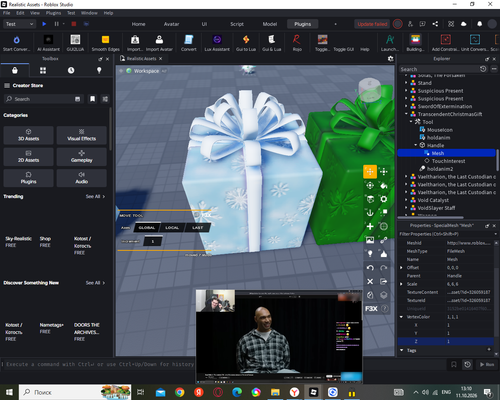This screenshot has height=400, width=500.
Task: Click the F3X Redo arrow
Action: 384,268
